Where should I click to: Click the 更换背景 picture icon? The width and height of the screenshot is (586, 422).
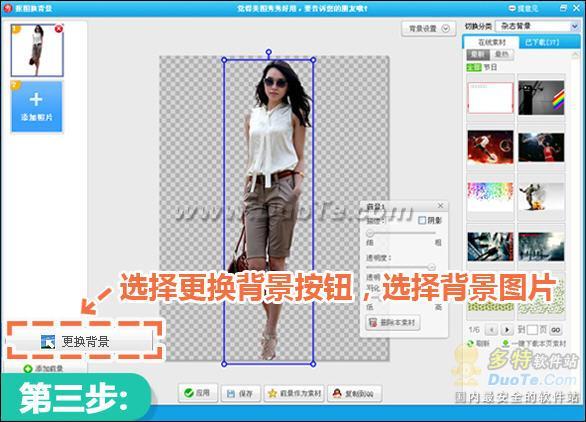(48, 342)
